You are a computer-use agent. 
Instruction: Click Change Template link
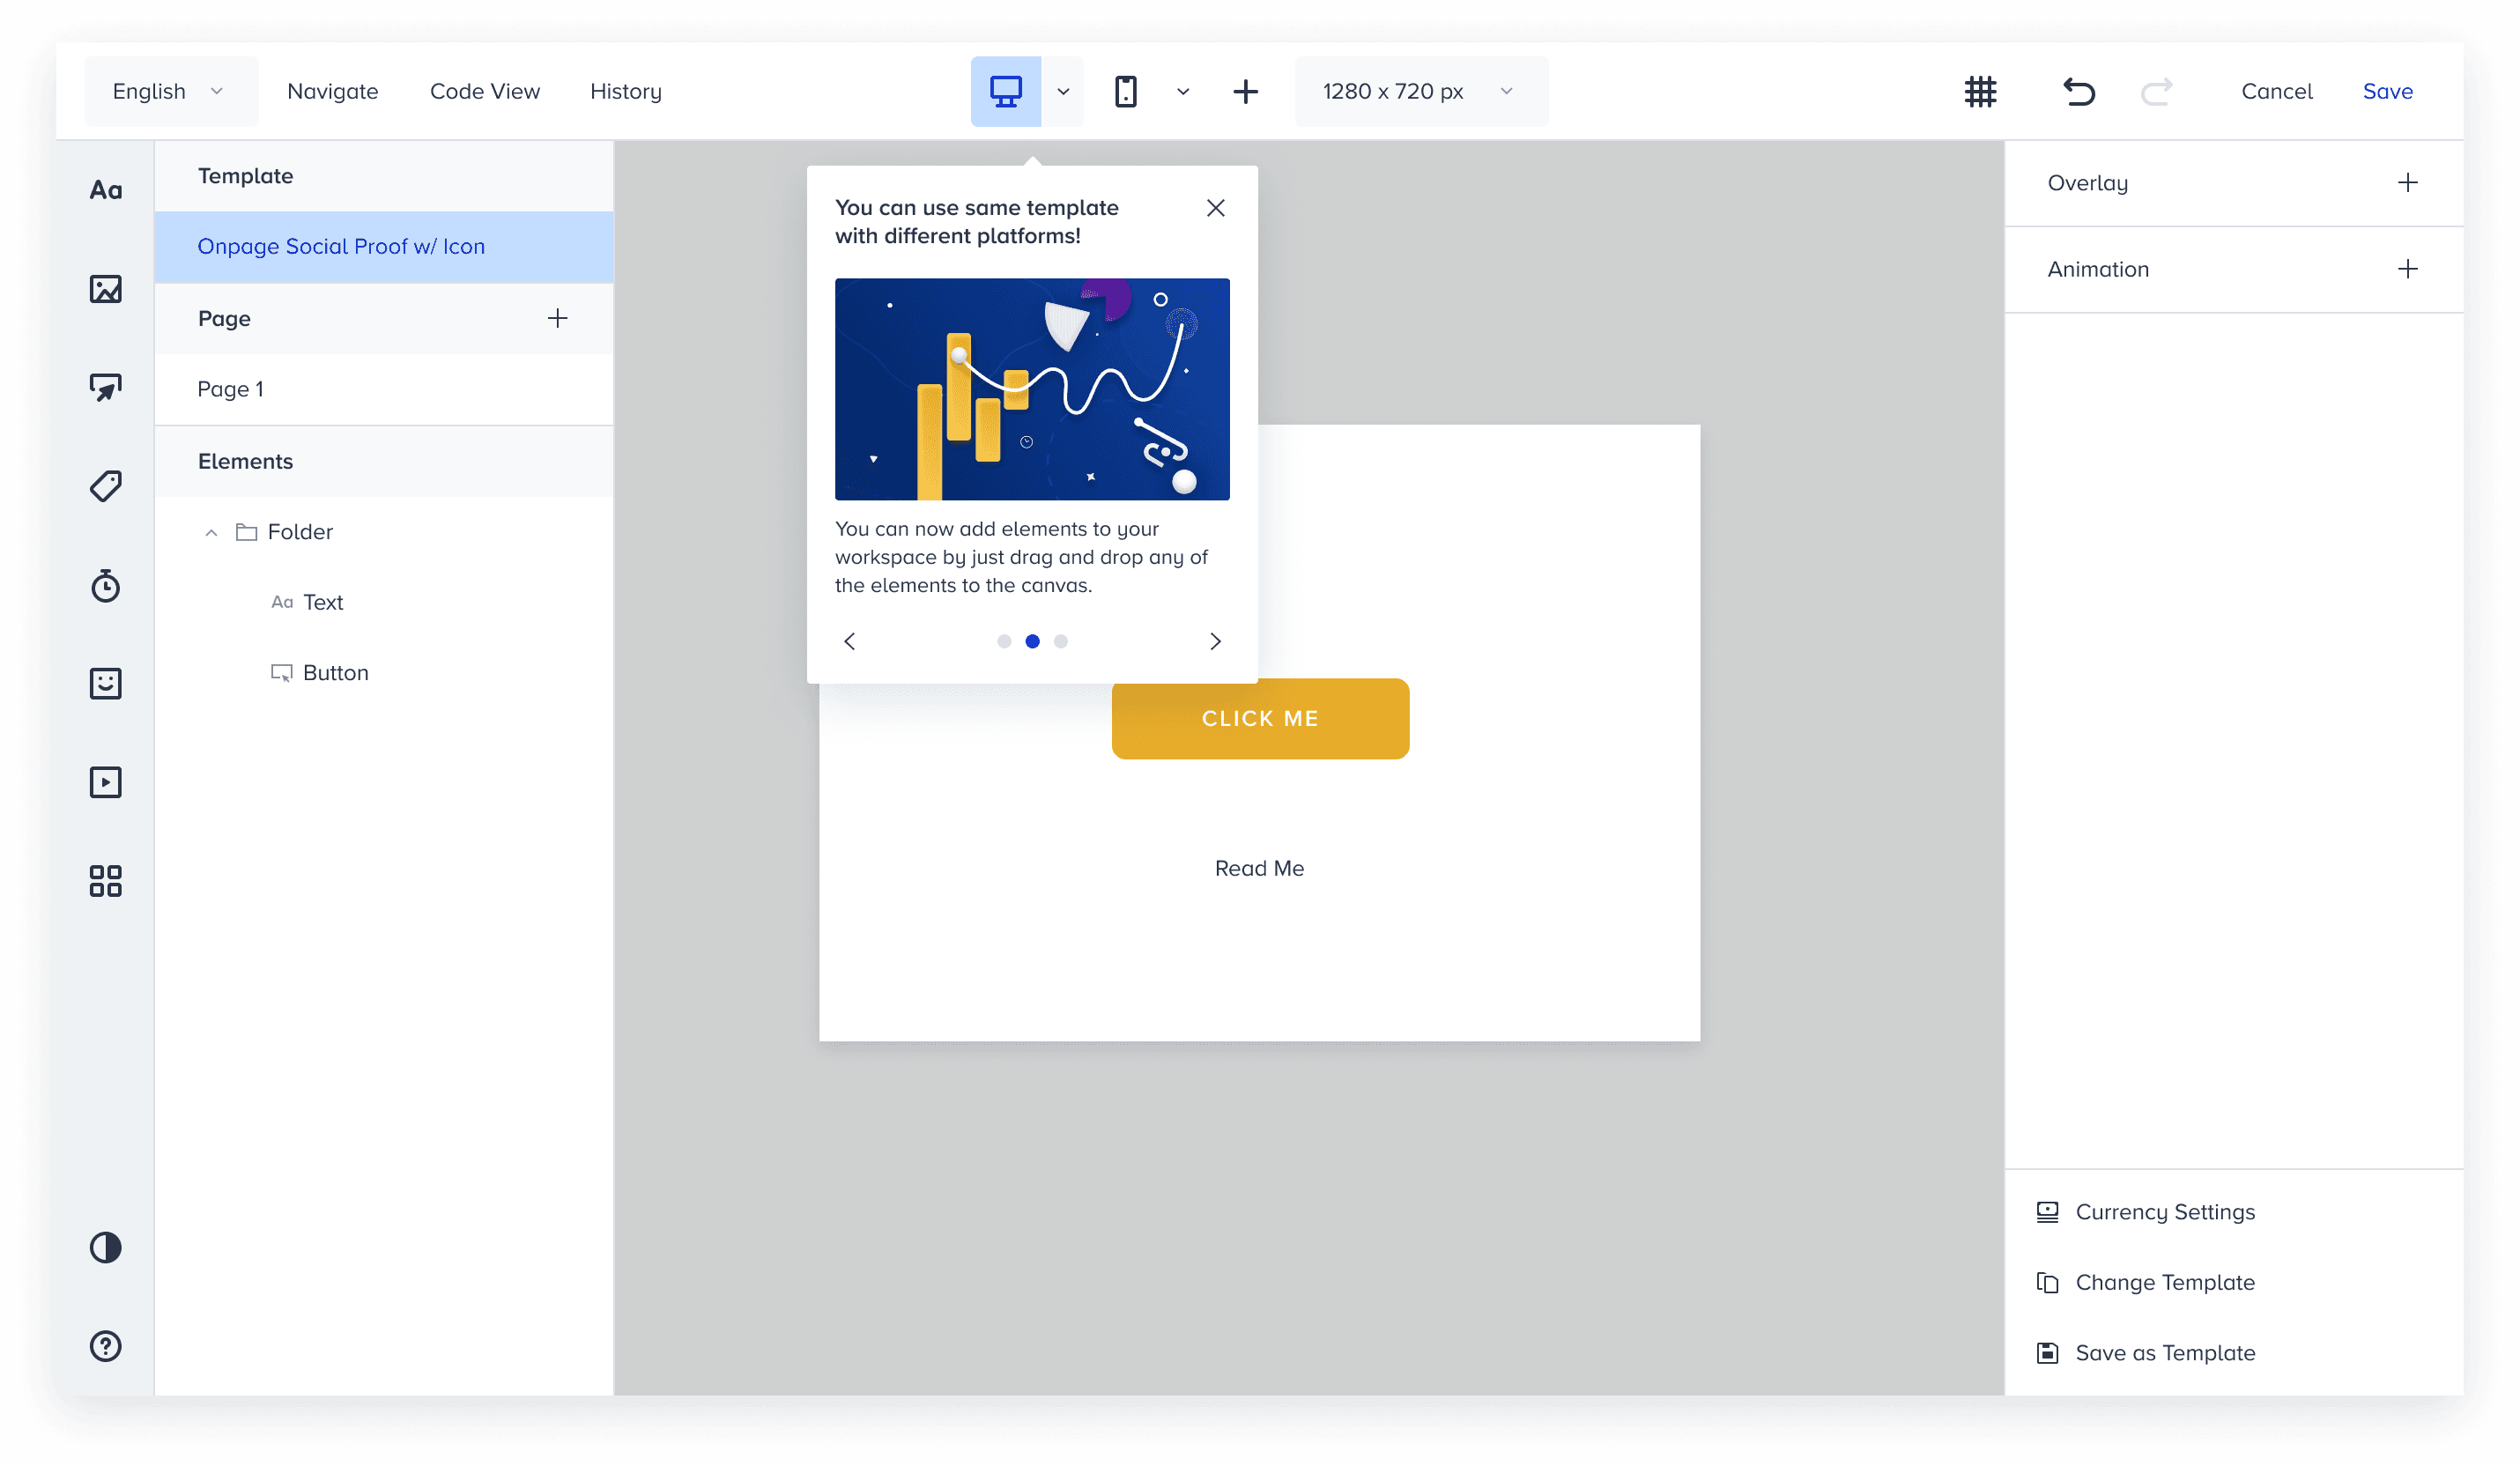tap(2164, 1282)
